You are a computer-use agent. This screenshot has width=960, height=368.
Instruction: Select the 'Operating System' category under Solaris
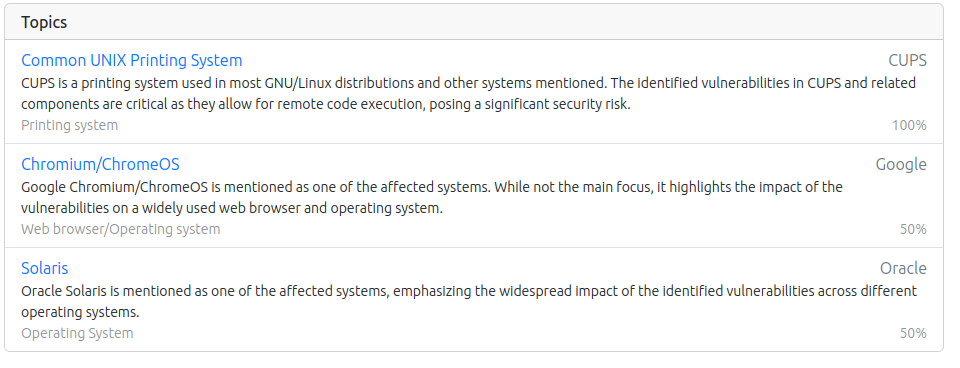click(77, 334)
